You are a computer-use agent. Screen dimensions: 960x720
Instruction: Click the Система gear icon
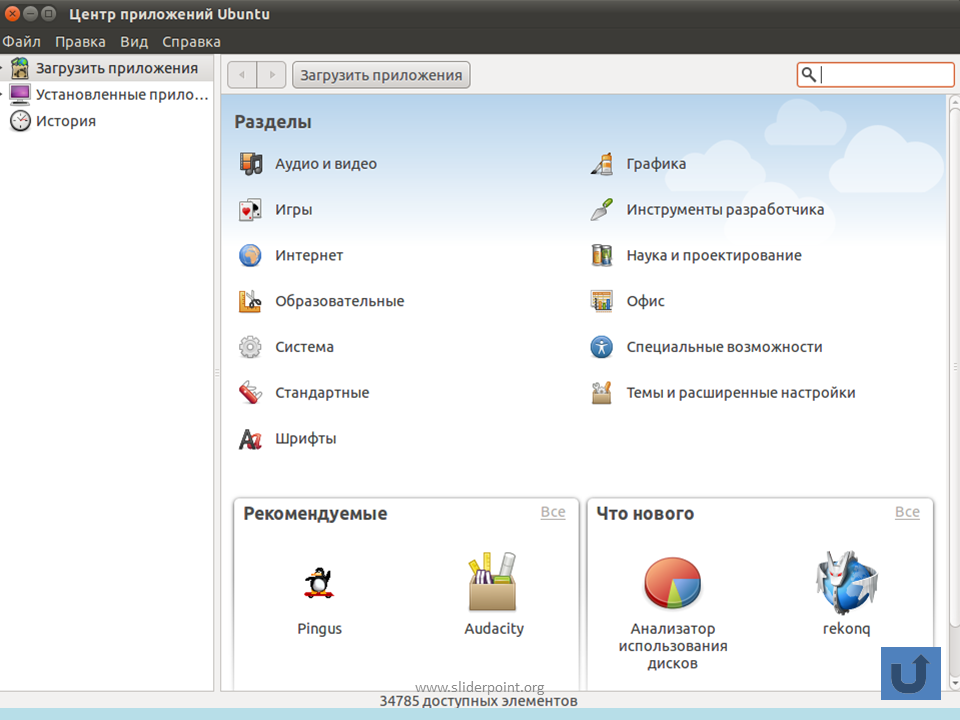(250, 347)
